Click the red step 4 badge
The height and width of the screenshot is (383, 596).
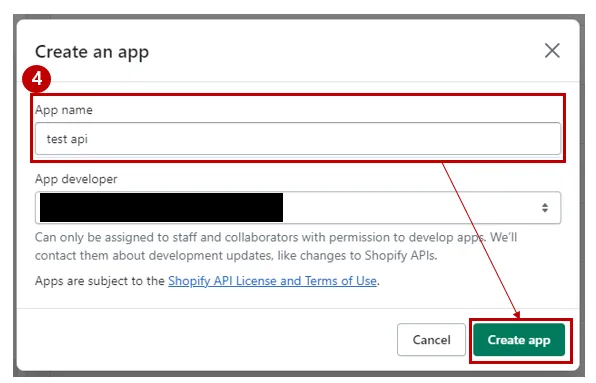[36, 79]
